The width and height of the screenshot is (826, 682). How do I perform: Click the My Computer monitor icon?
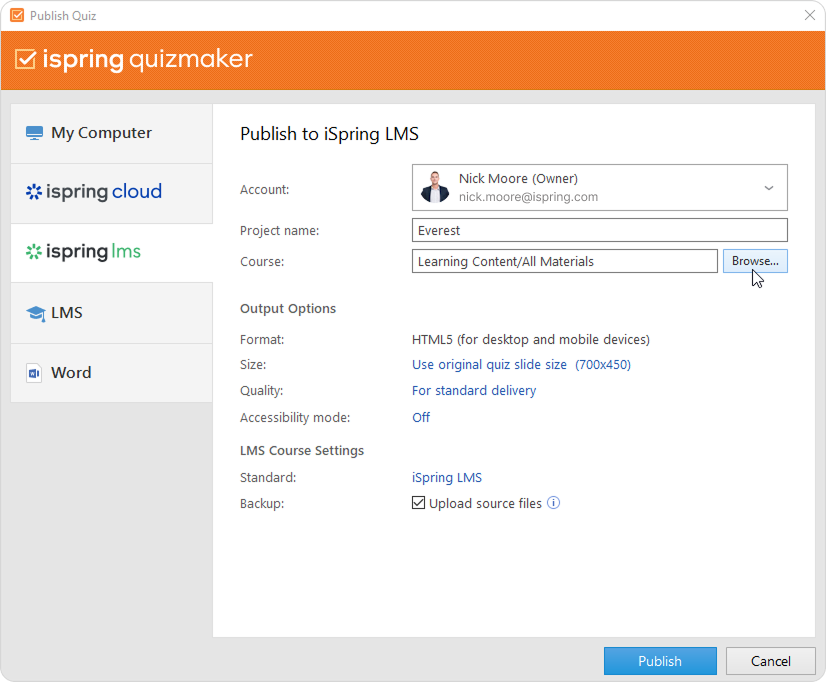35,133
